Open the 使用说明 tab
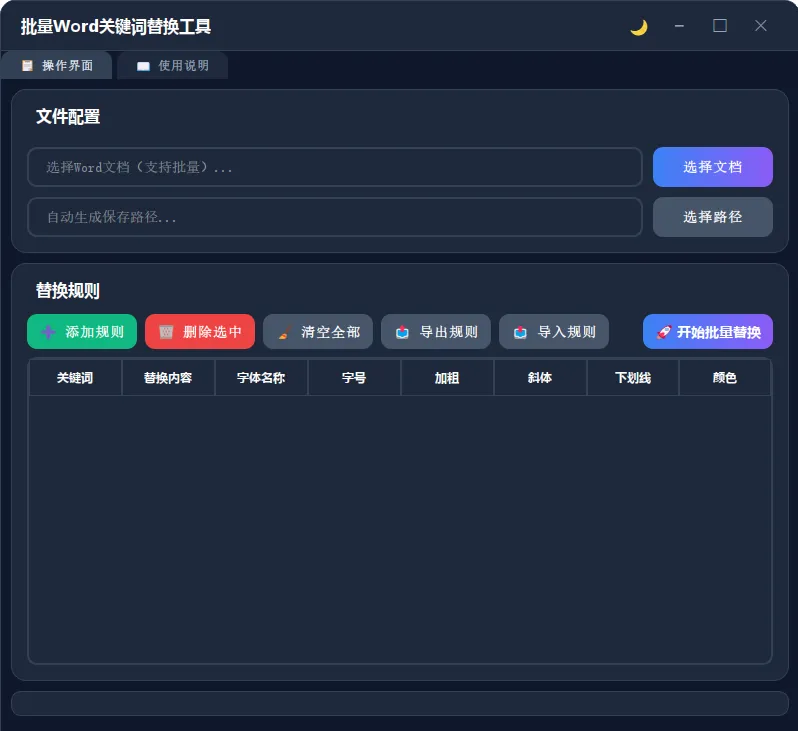Viewport: 798px width, 731px height. [x=173, y=65]
